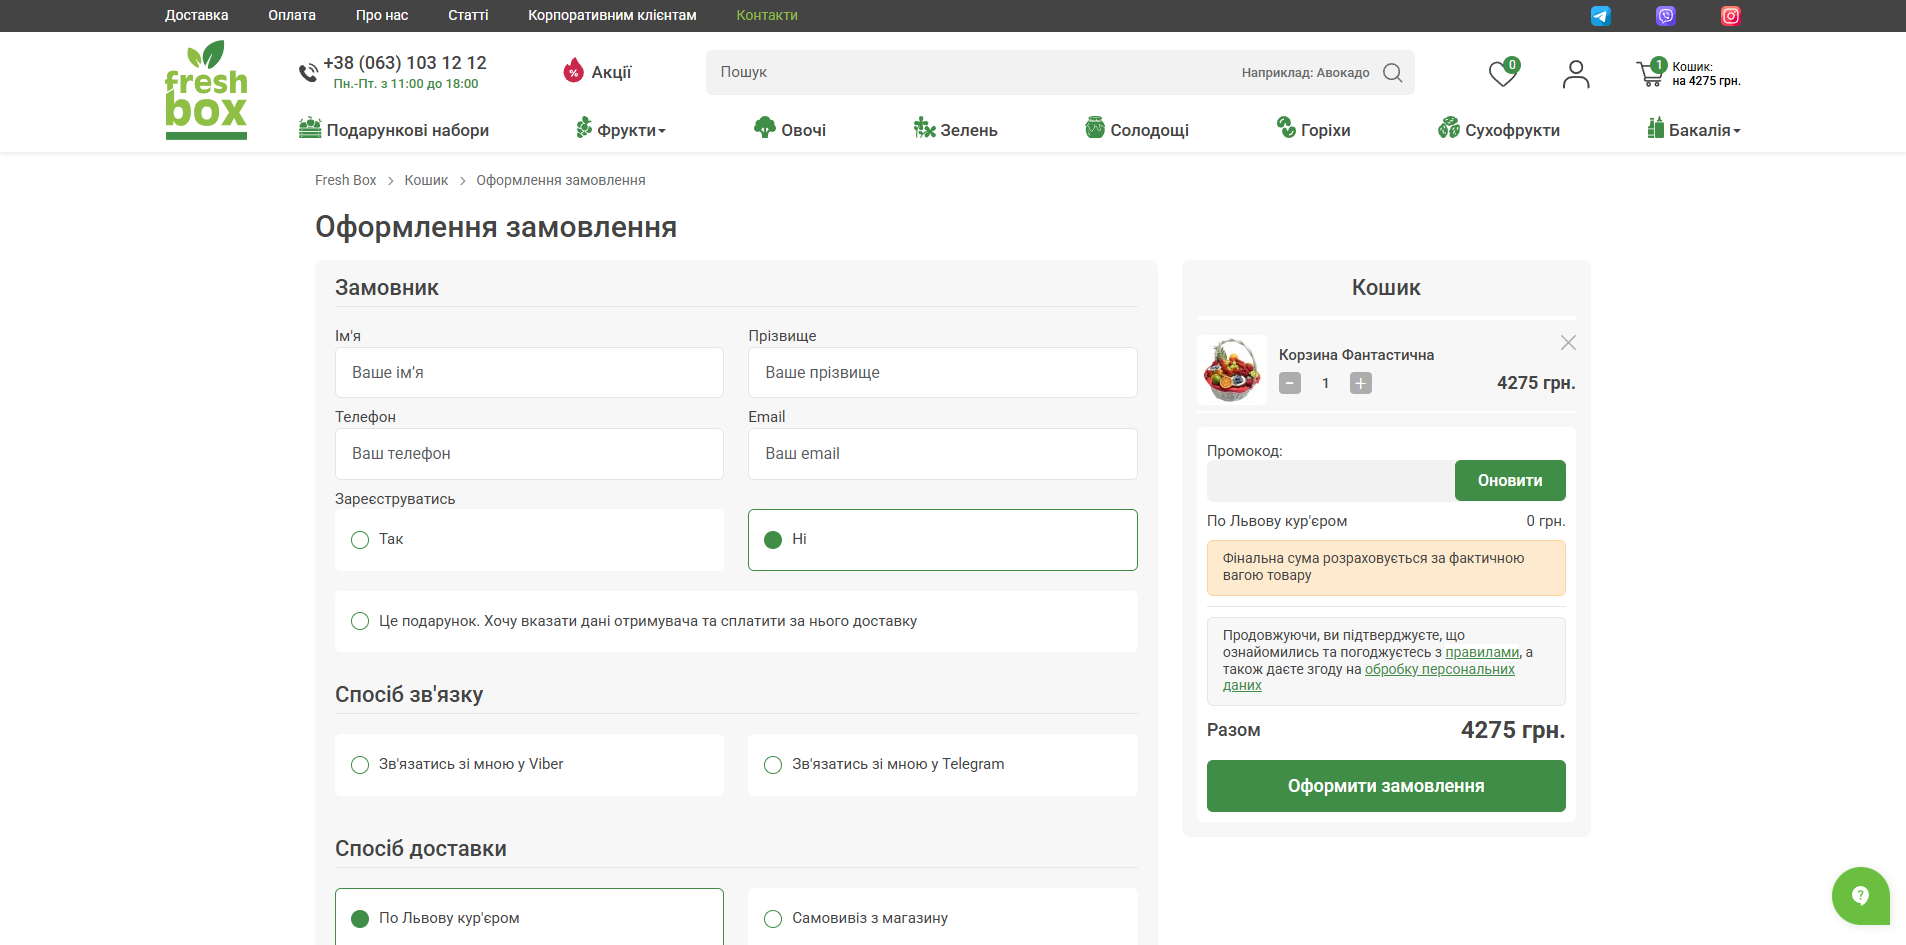Remove Корзина Фантастична with the X icon
Viewport: 1906px width, 945px height.
coord(1568,343)
